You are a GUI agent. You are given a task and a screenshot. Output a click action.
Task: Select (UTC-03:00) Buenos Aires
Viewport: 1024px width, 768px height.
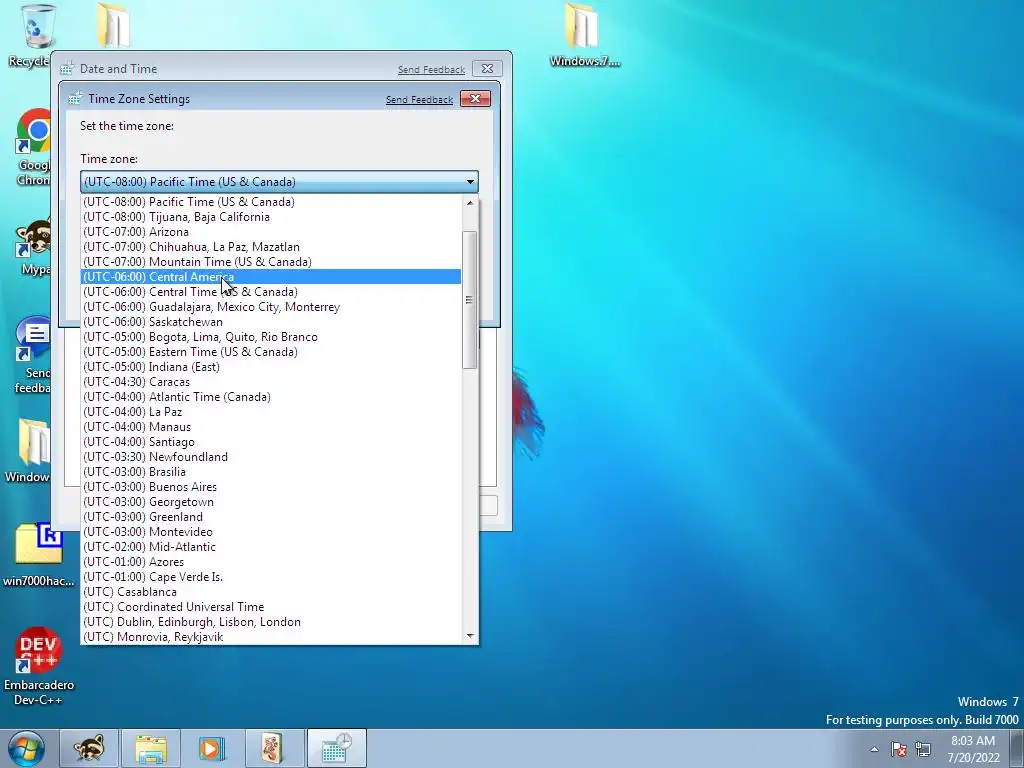pyautogui.click(x=271, y=487)
